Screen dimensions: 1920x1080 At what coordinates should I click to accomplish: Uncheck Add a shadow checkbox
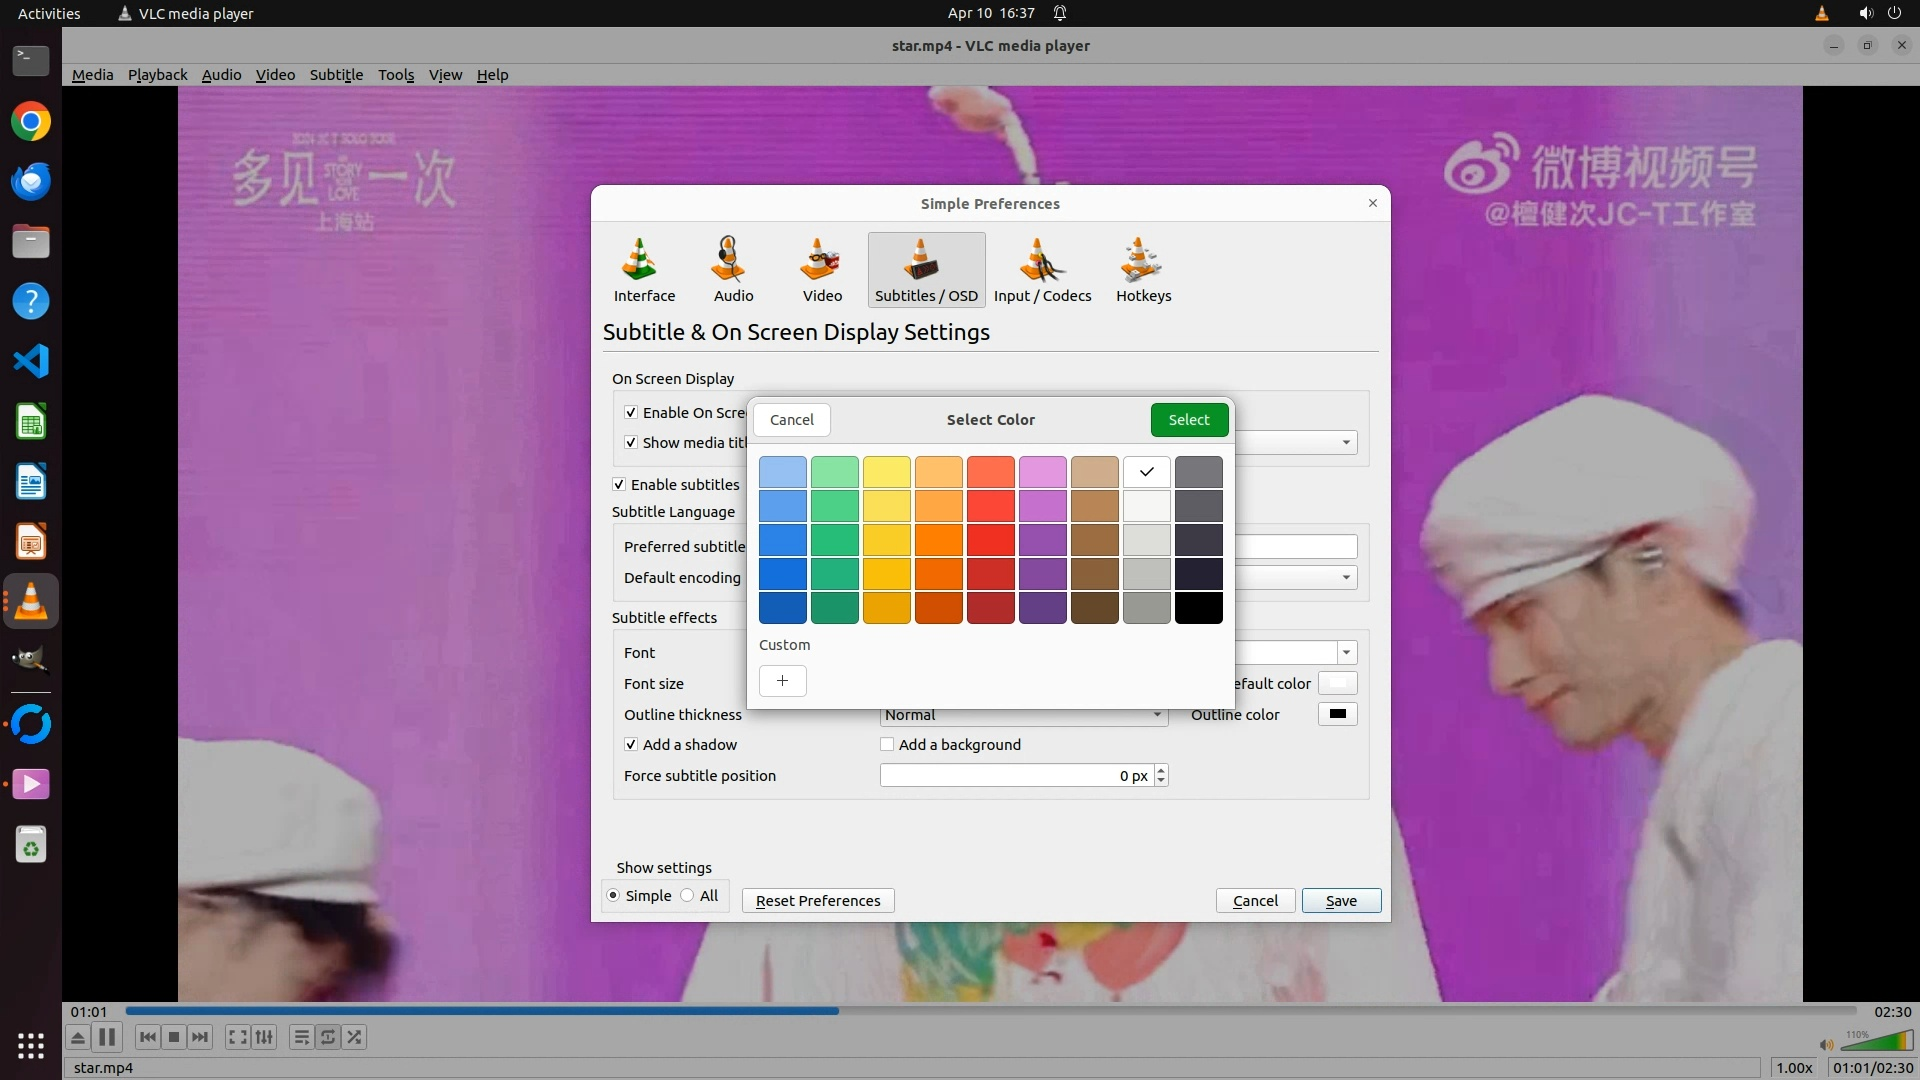coord(631,745)
